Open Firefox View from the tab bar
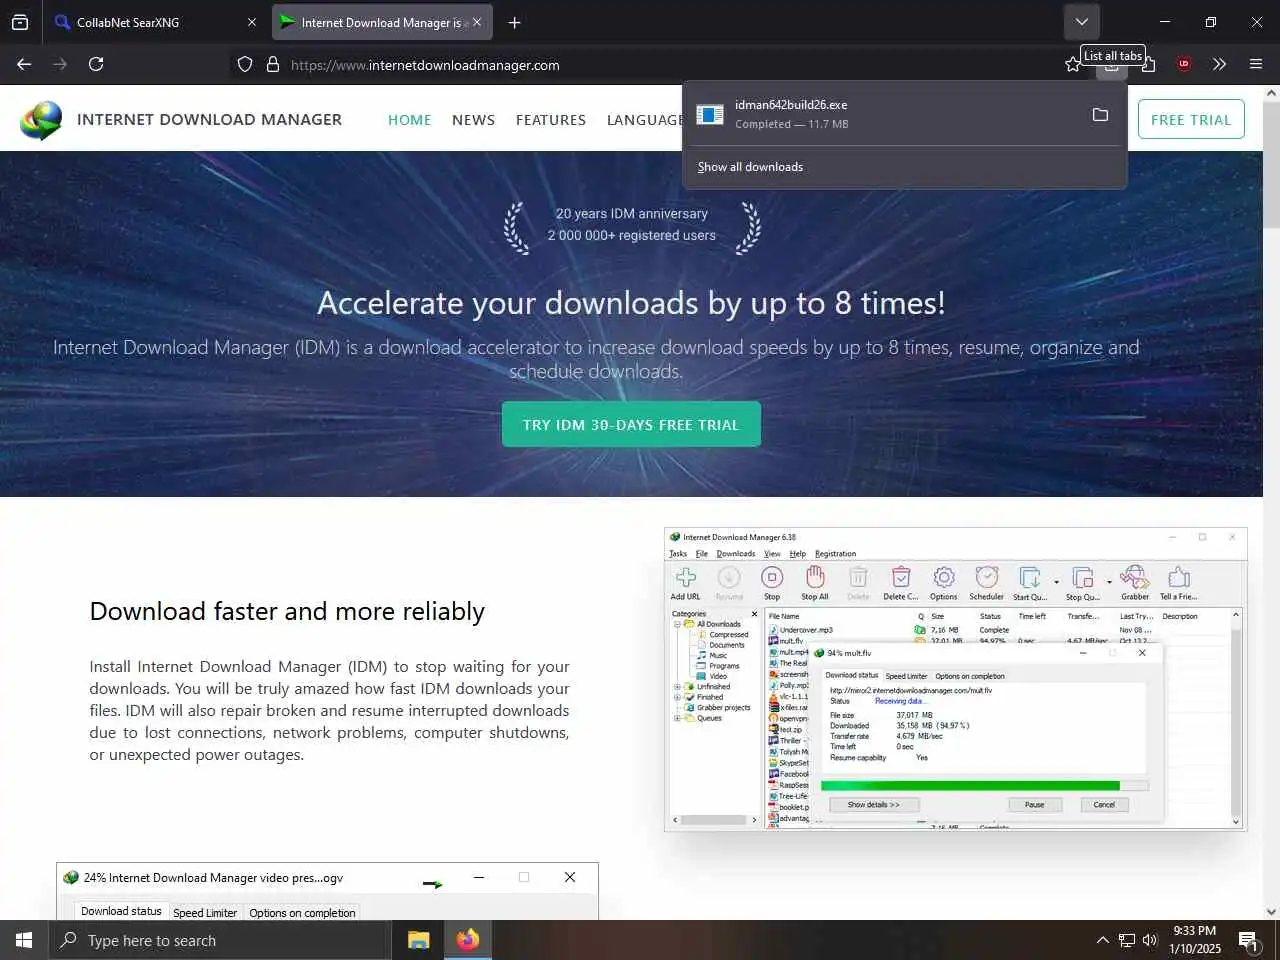This screenshot has width=1280, height=960. [20, 22]
